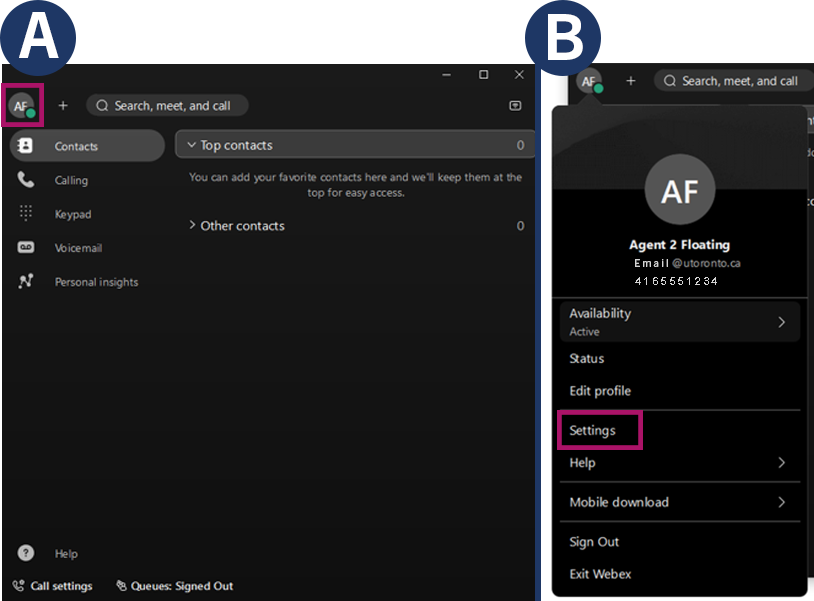The image size is (814, 601).
Task: Open Help in left sidebar bottom
Action: coord(66,554)
